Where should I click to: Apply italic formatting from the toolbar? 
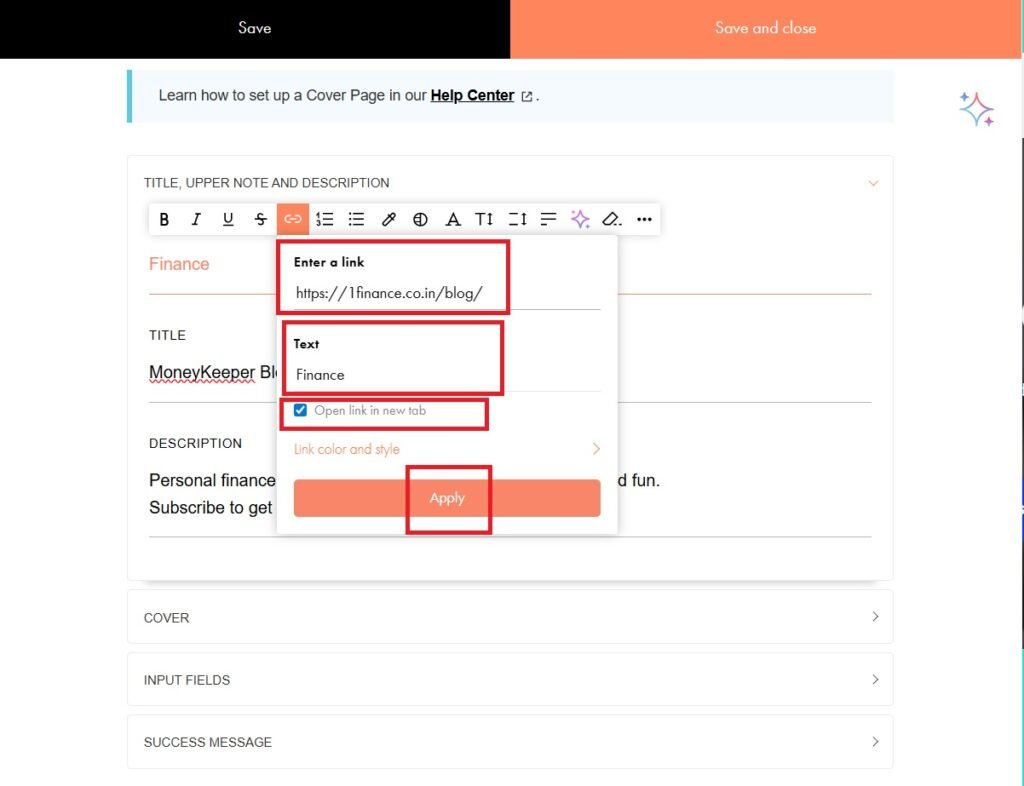(196, 219)
